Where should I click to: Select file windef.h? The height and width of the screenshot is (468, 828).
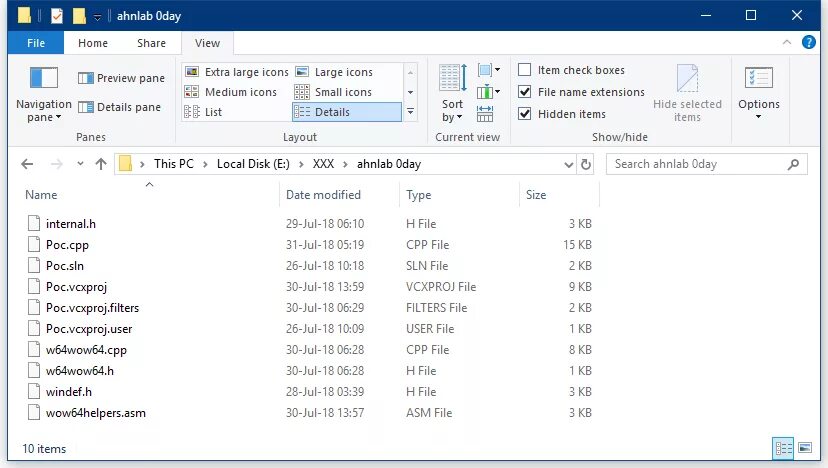click(x=69, y=392)
